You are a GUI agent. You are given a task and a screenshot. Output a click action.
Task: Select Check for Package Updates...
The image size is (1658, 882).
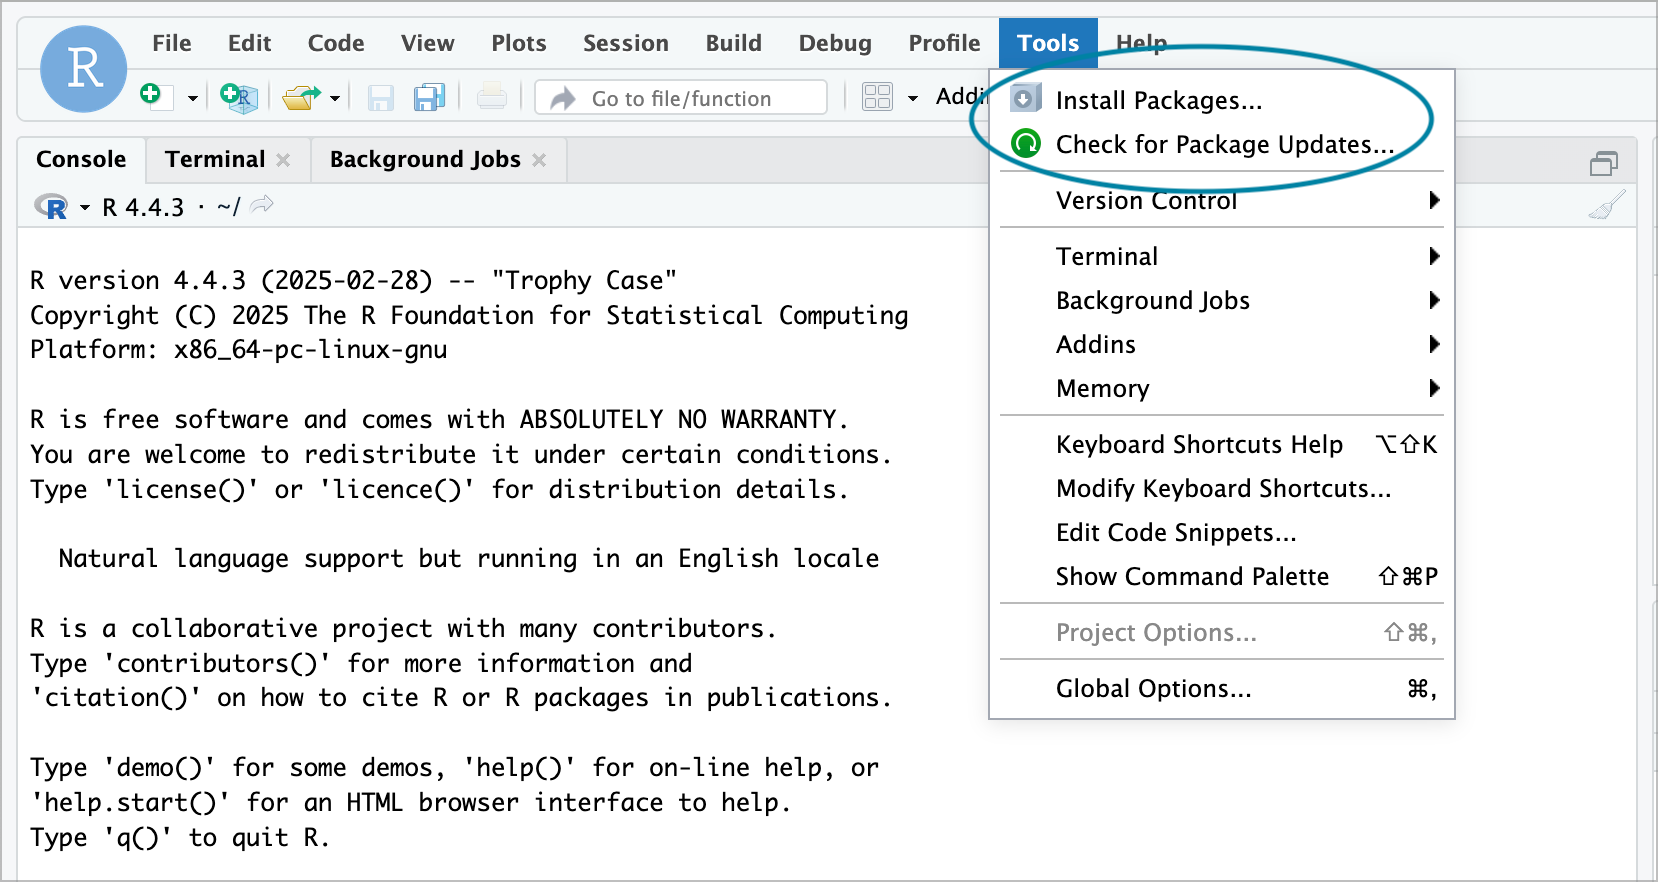coord(1222,144)
